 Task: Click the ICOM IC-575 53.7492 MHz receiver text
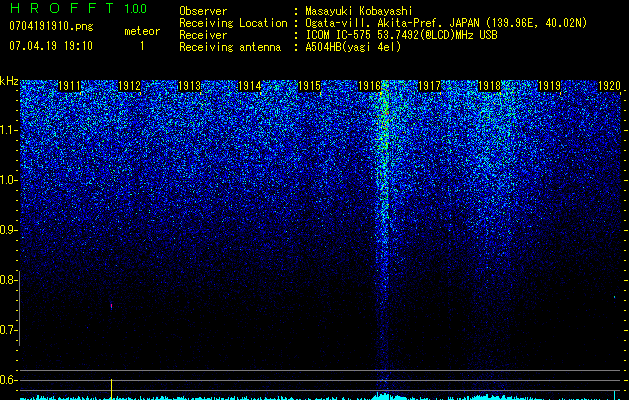(401, 35)
